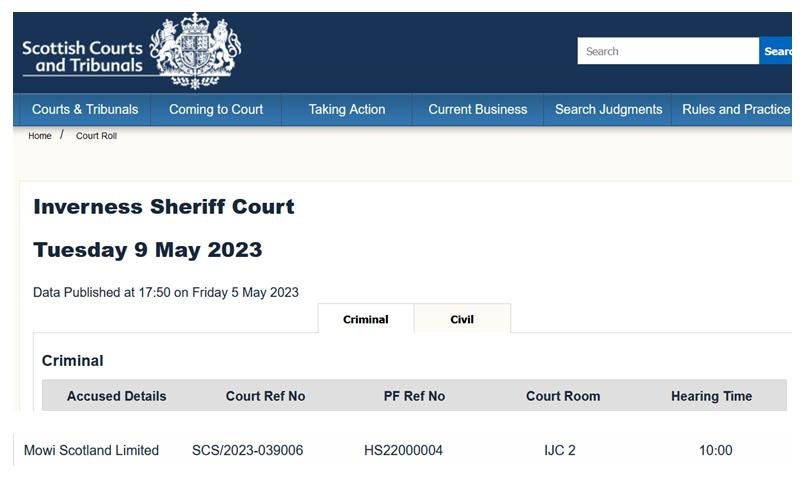
Task: Open the Rules and Practice menu
Action: pyautogui.click(x=736, y=110)
